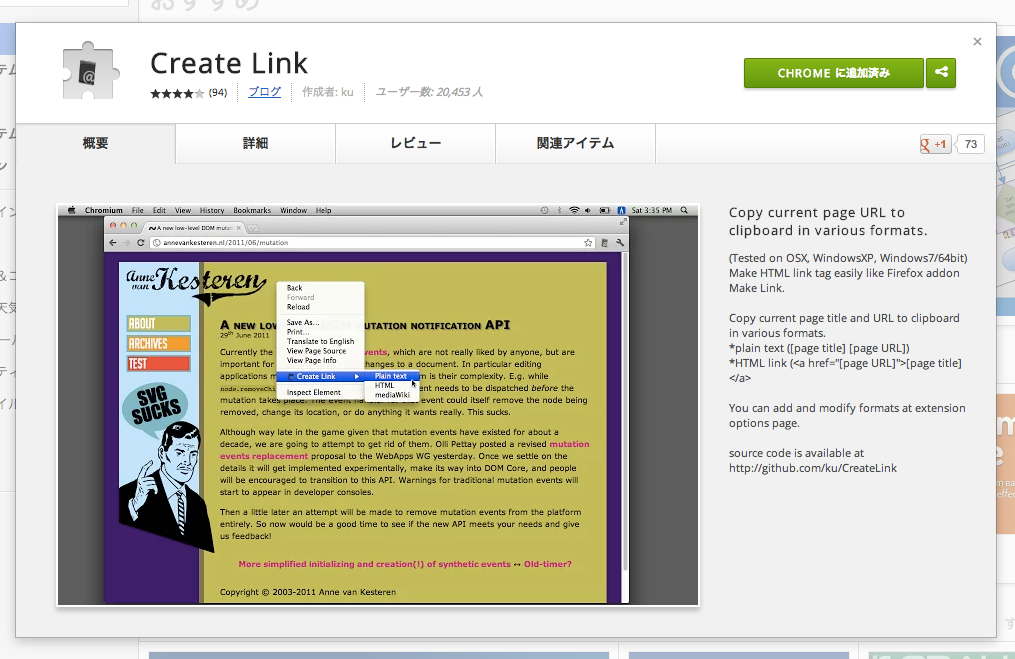Click the share icon button
This screenshot has width=1015, height=659.
940,73
